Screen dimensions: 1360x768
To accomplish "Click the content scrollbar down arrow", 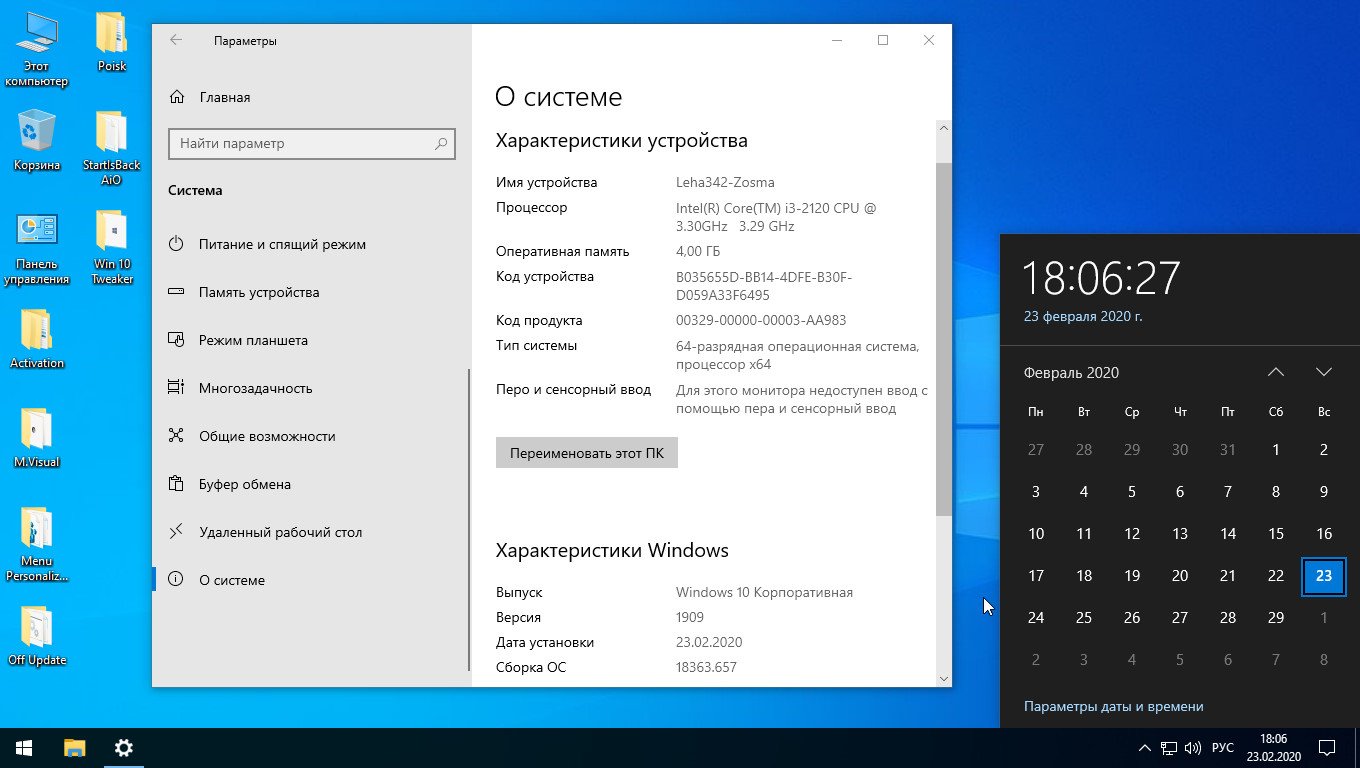I will coord(943,679).
